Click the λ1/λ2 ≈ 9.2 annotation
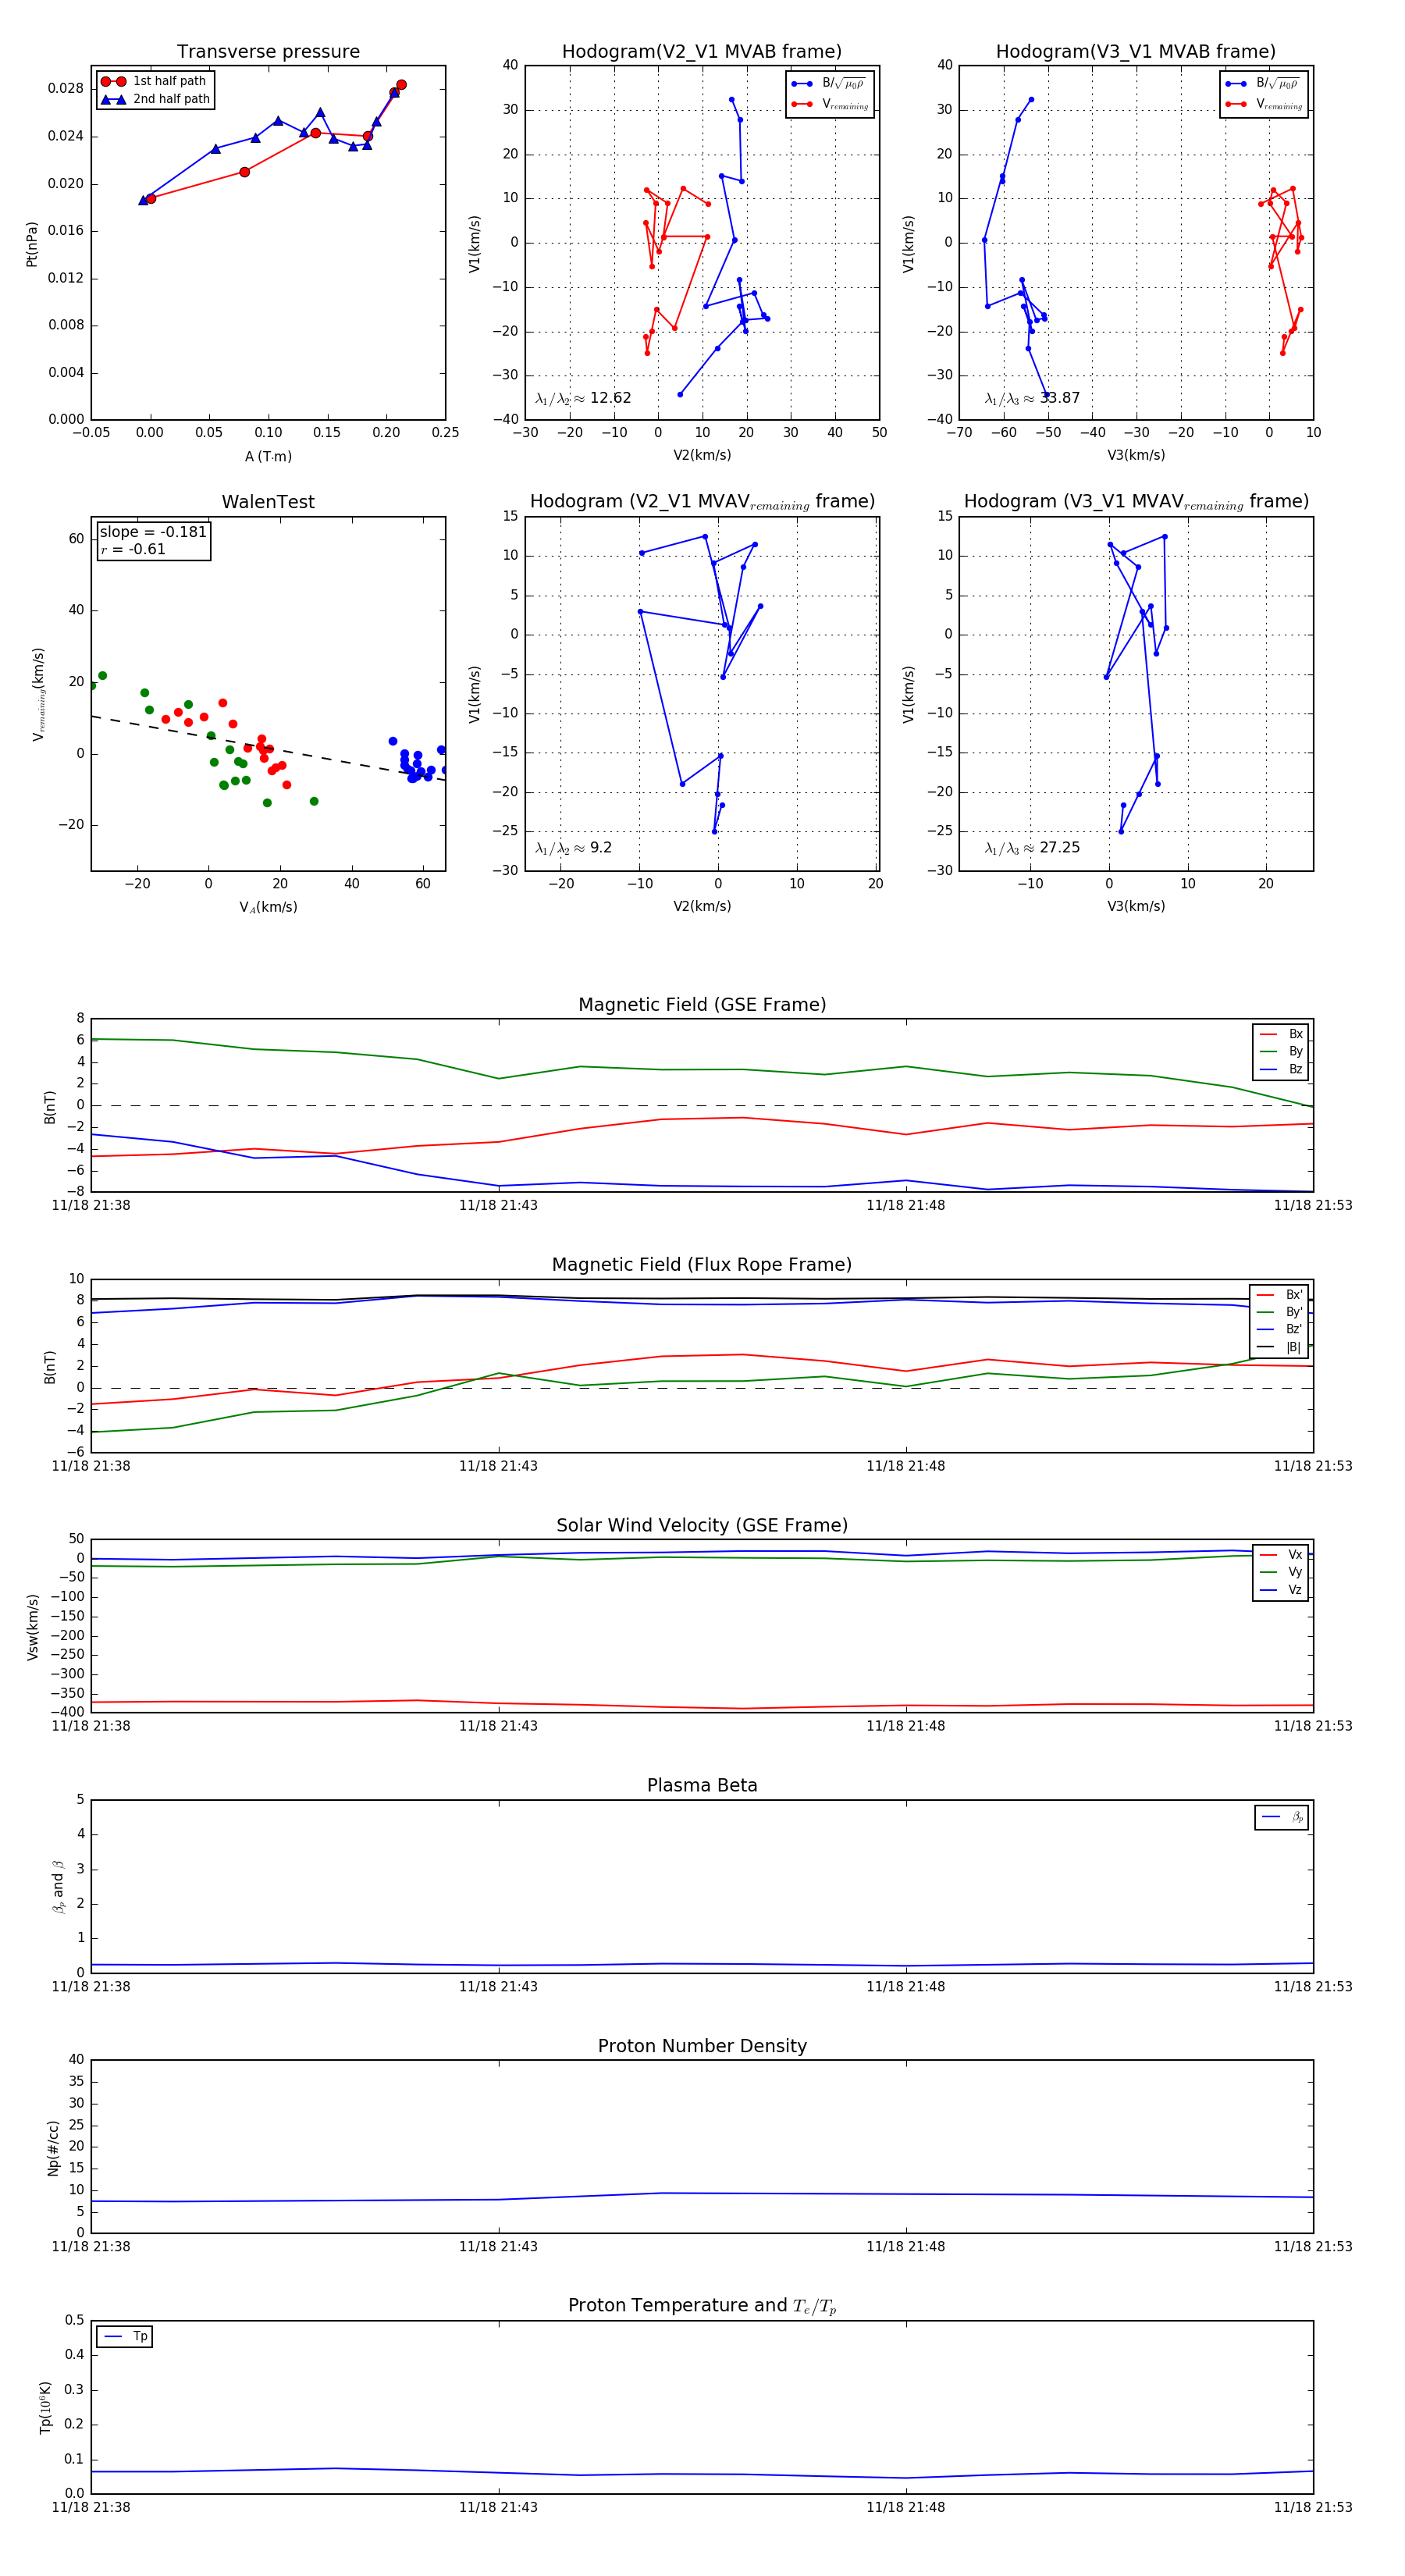The width and height of the screenshot is (1405, 2576). 573,848
